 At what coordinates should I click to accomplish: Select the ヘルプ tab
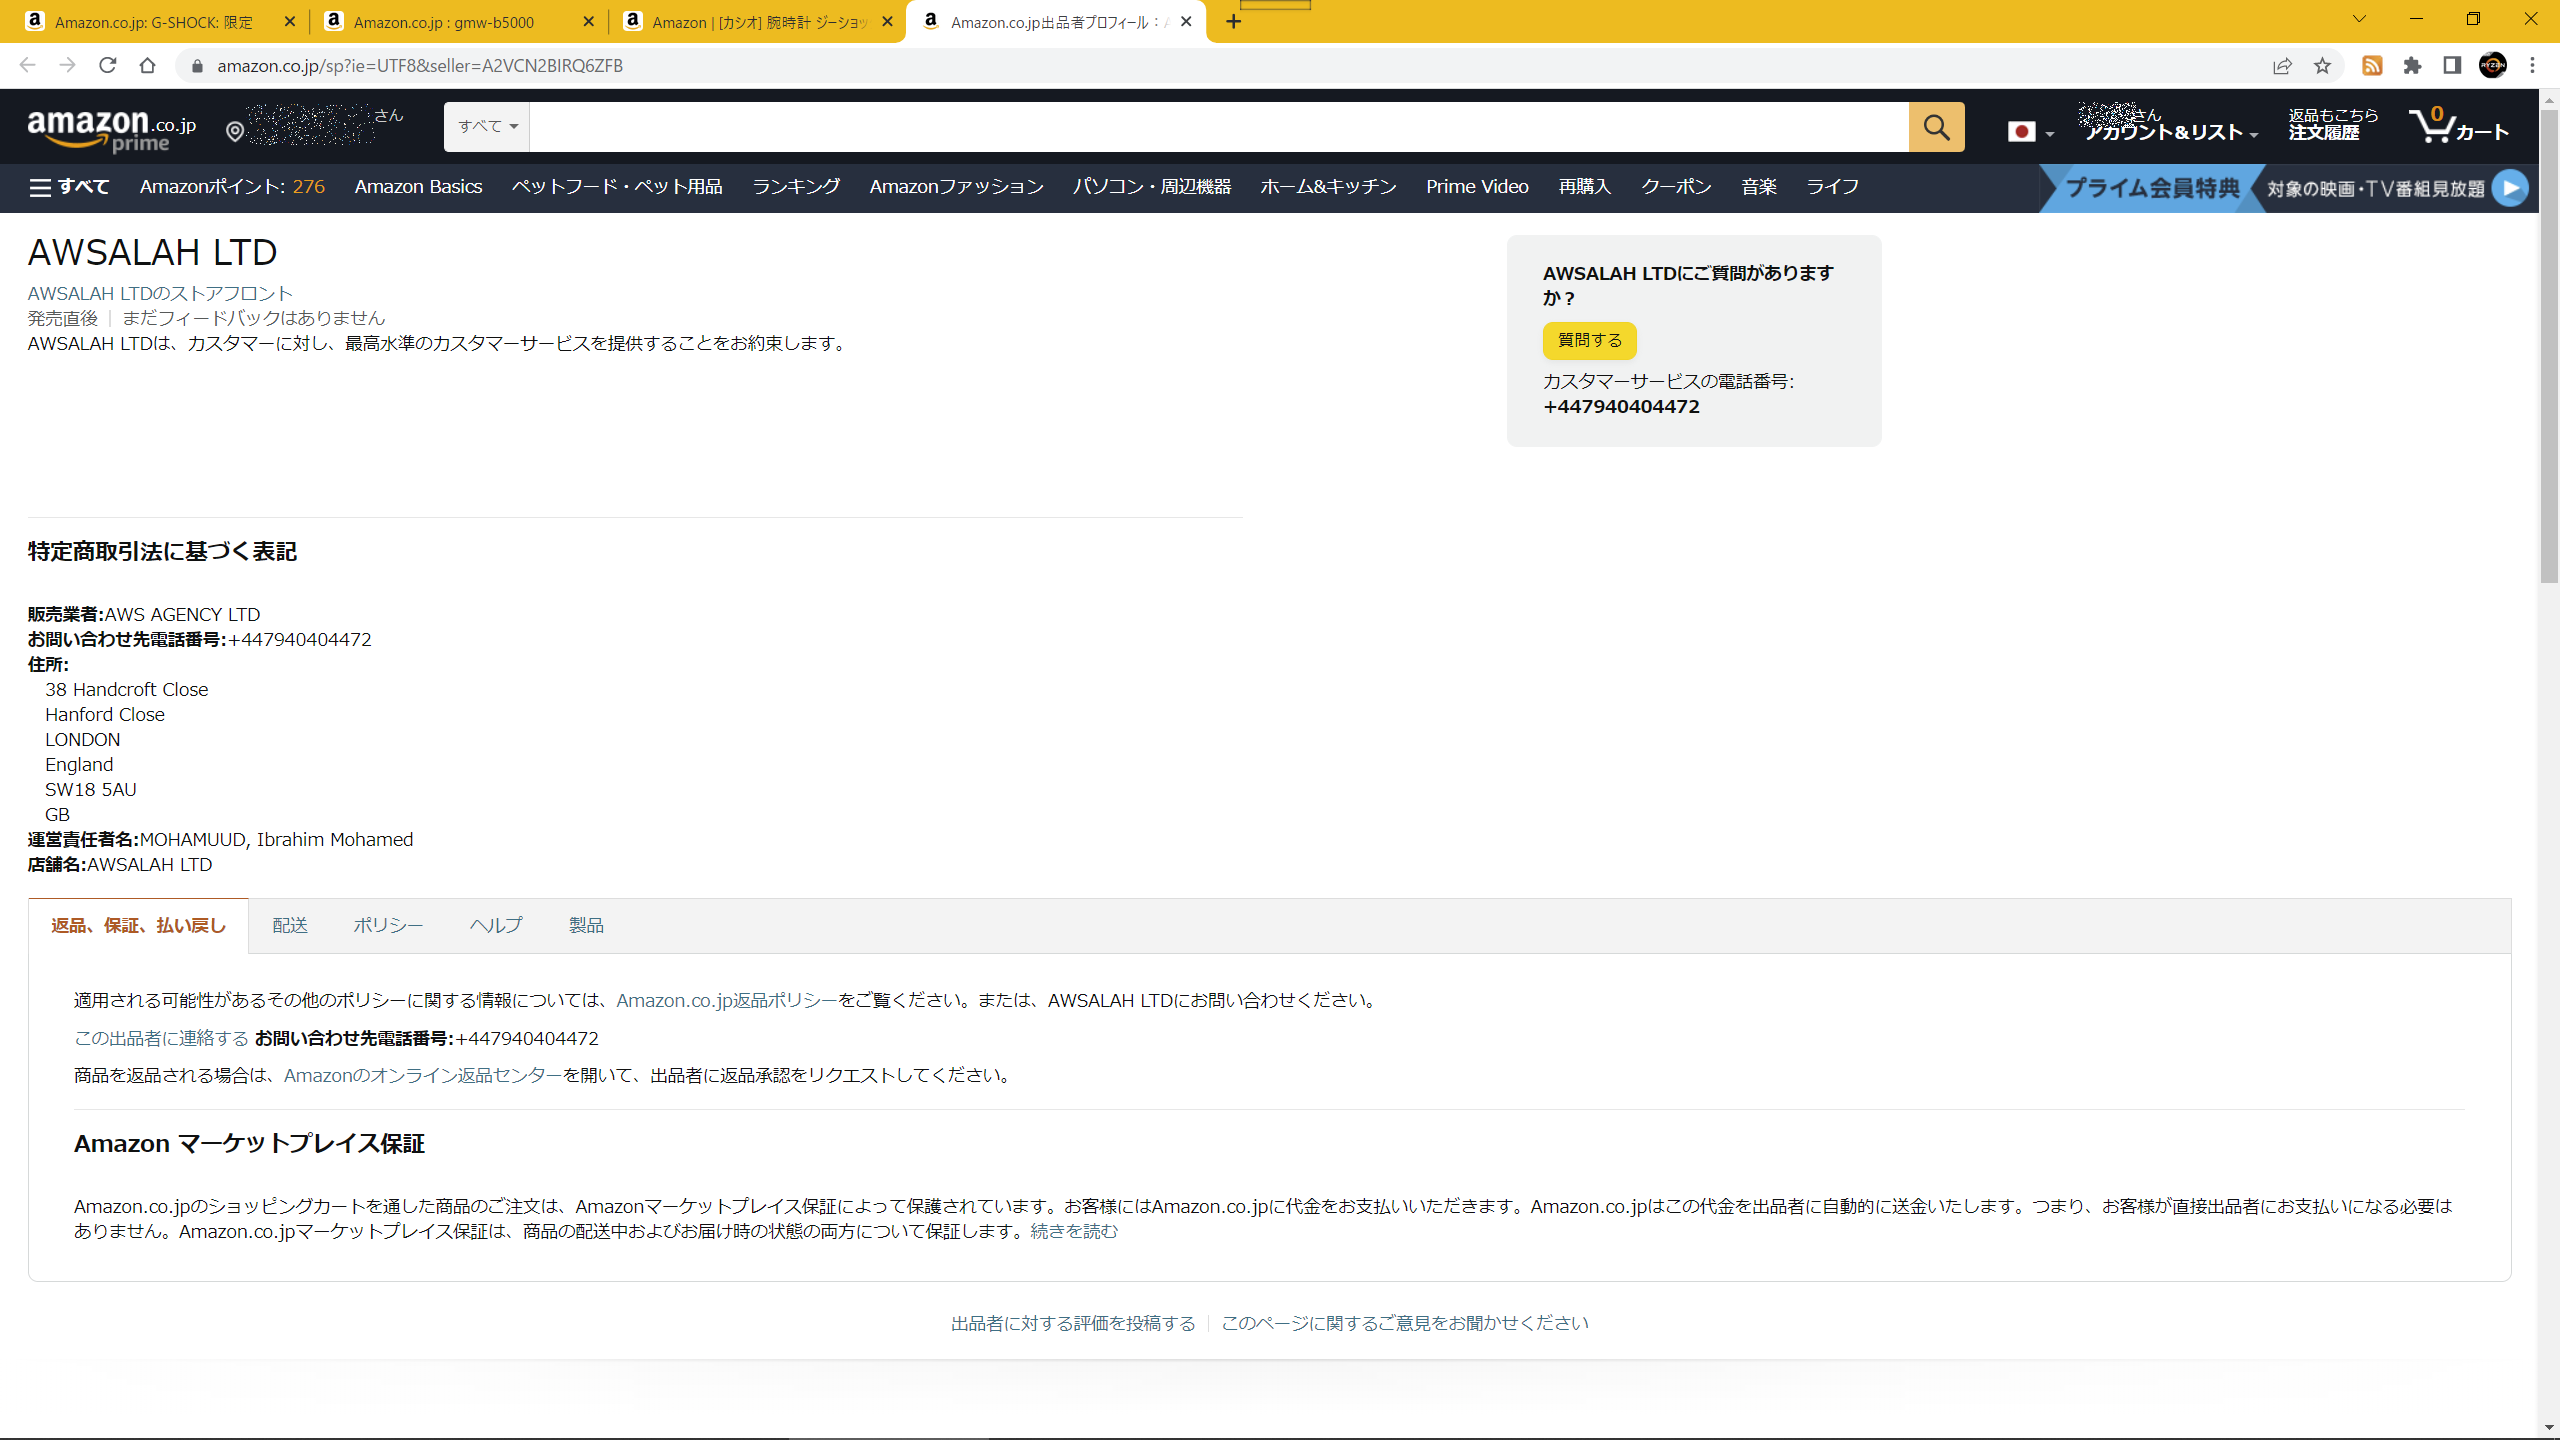496,926
